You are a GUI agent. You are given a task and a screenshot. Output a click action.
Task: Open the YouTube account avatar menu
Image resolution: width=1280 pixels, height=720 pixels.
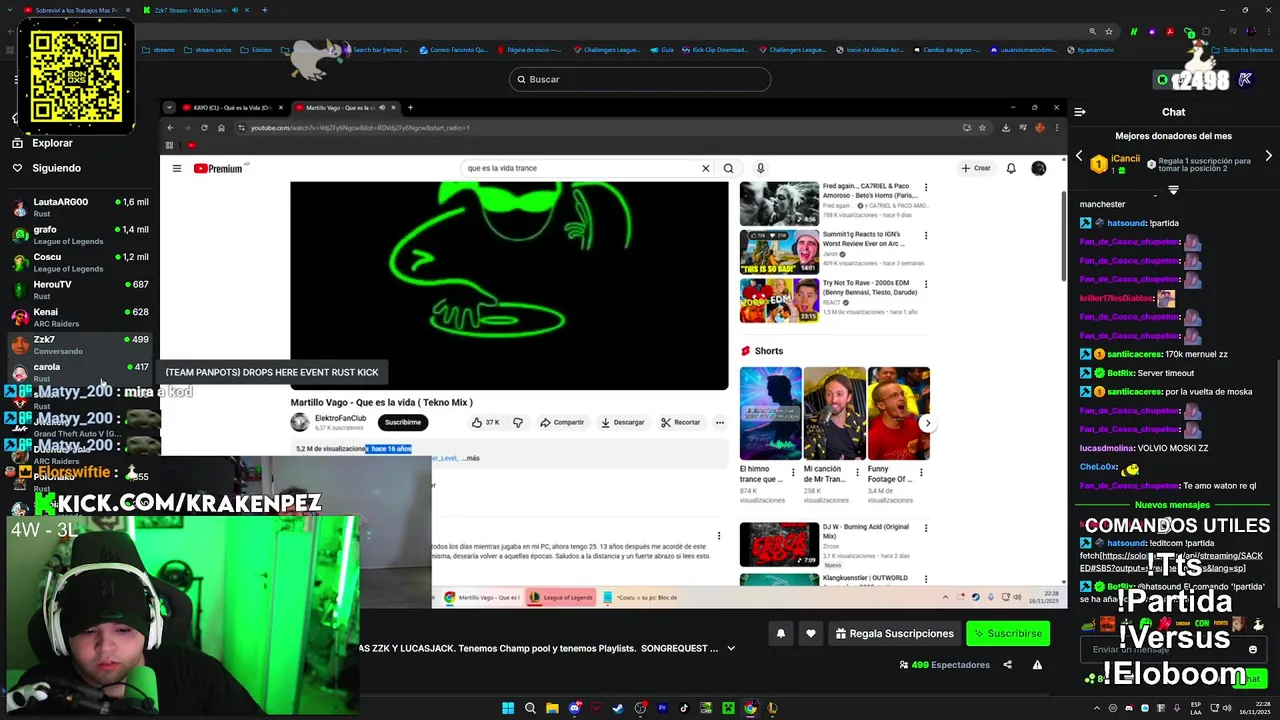pyautogui.click(x=1038, y=168)
